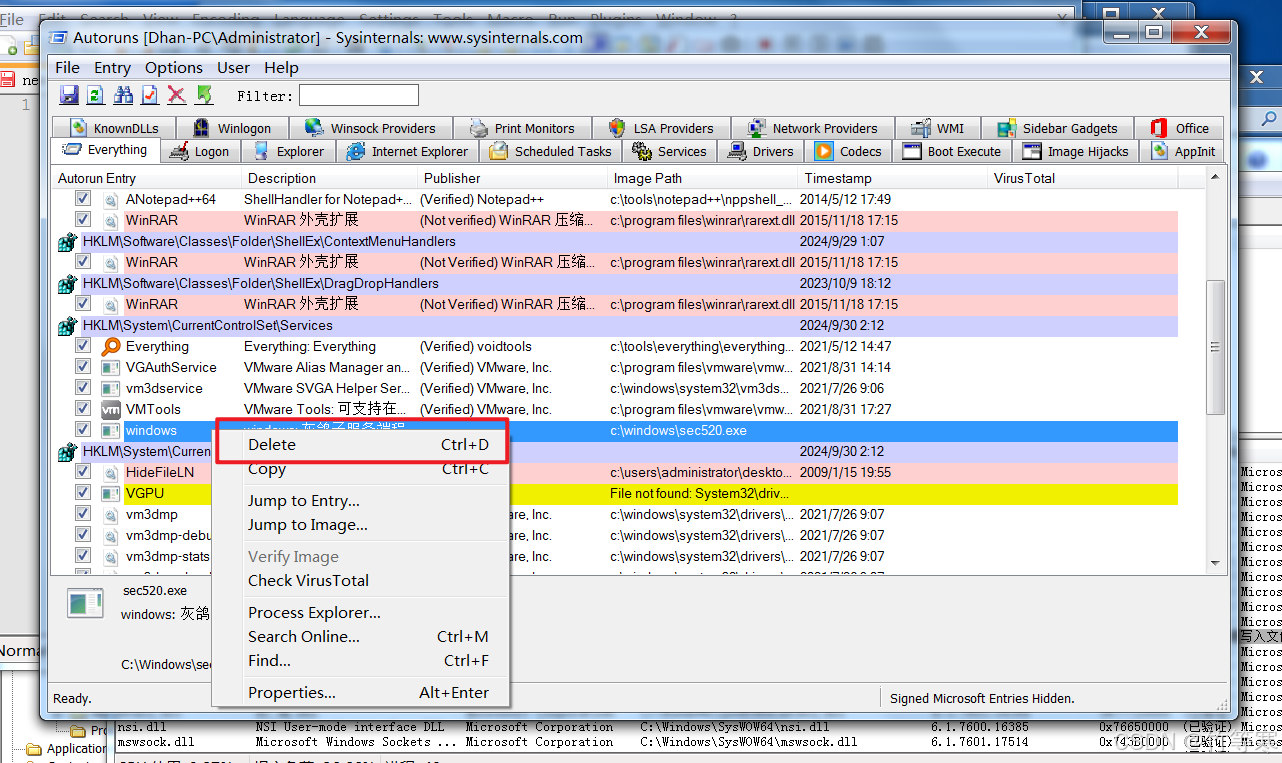
Task: Click the red X Delete toolbar icon
Action: (x=177, y=95)
